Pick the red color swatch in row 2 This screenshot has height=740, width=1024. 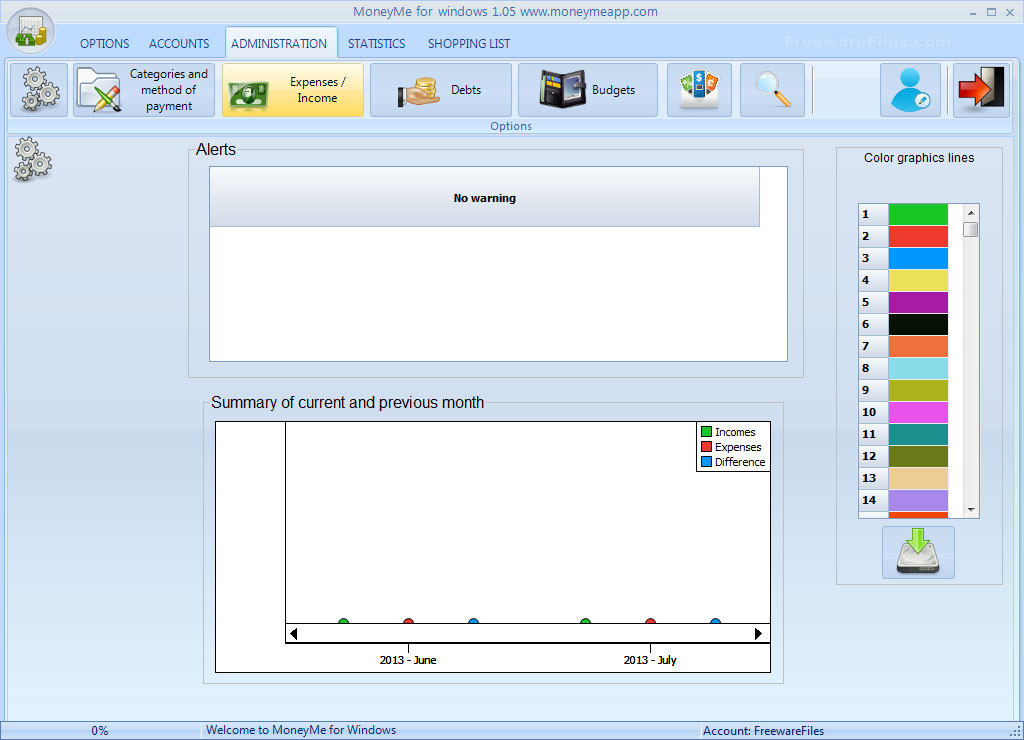pos(918,236)
